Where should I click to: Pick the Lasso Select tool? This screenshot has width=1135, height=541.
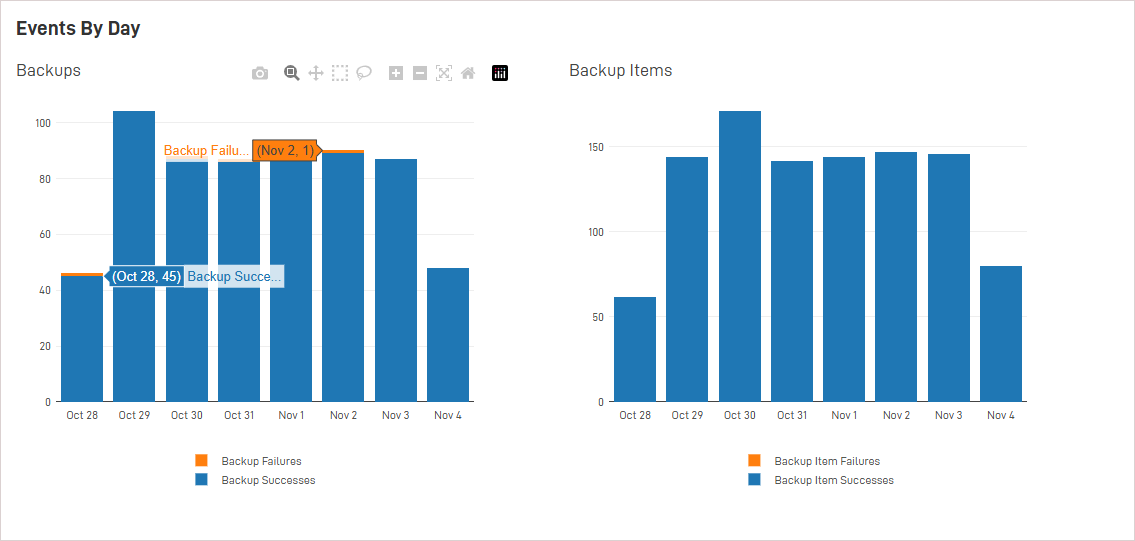(364, 73)
